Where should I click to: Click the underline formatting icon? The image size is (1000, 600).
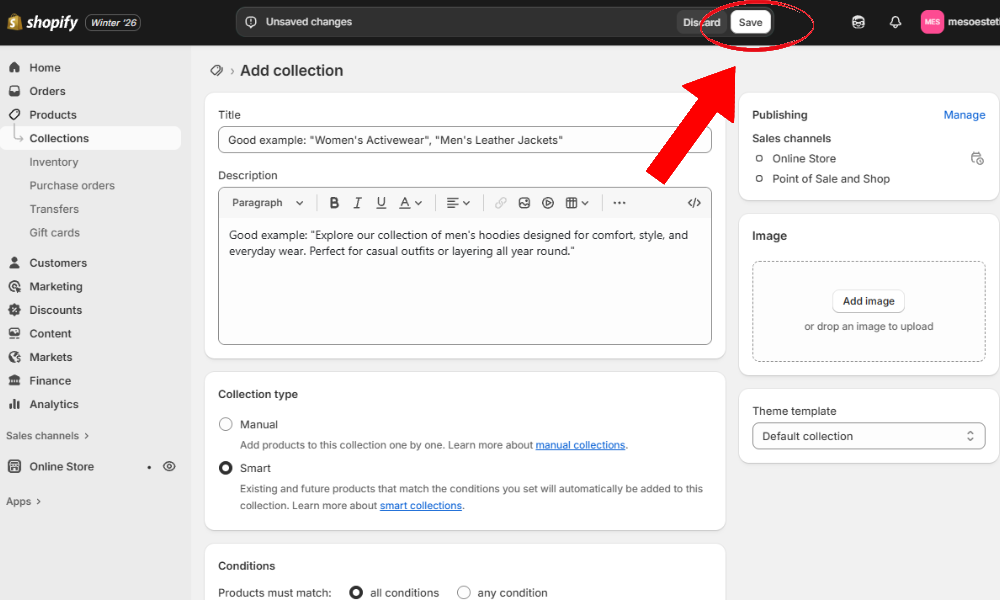point(381,203)
